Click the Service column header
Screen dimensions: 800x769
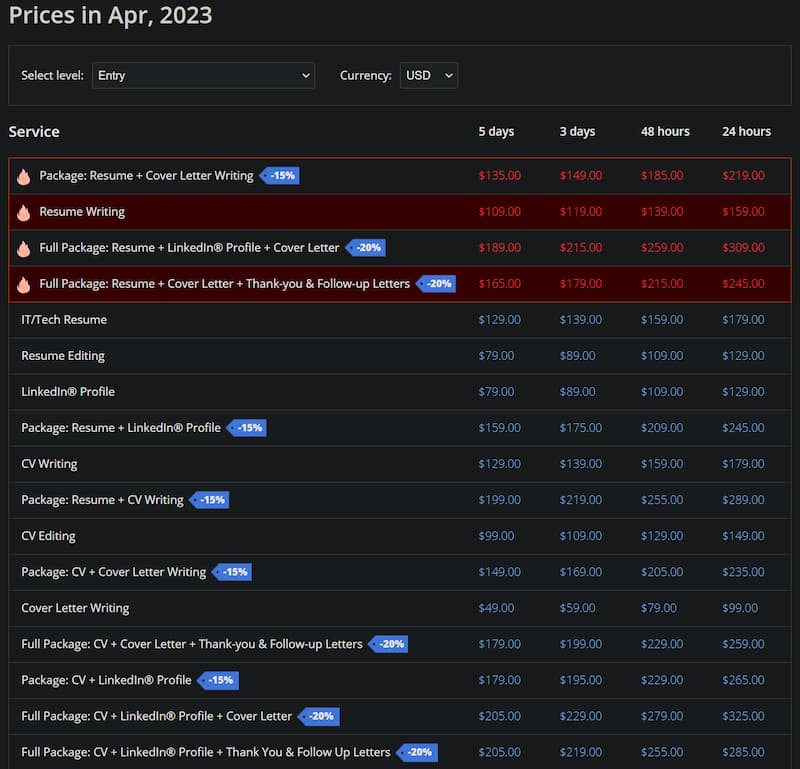click(34, 132)
